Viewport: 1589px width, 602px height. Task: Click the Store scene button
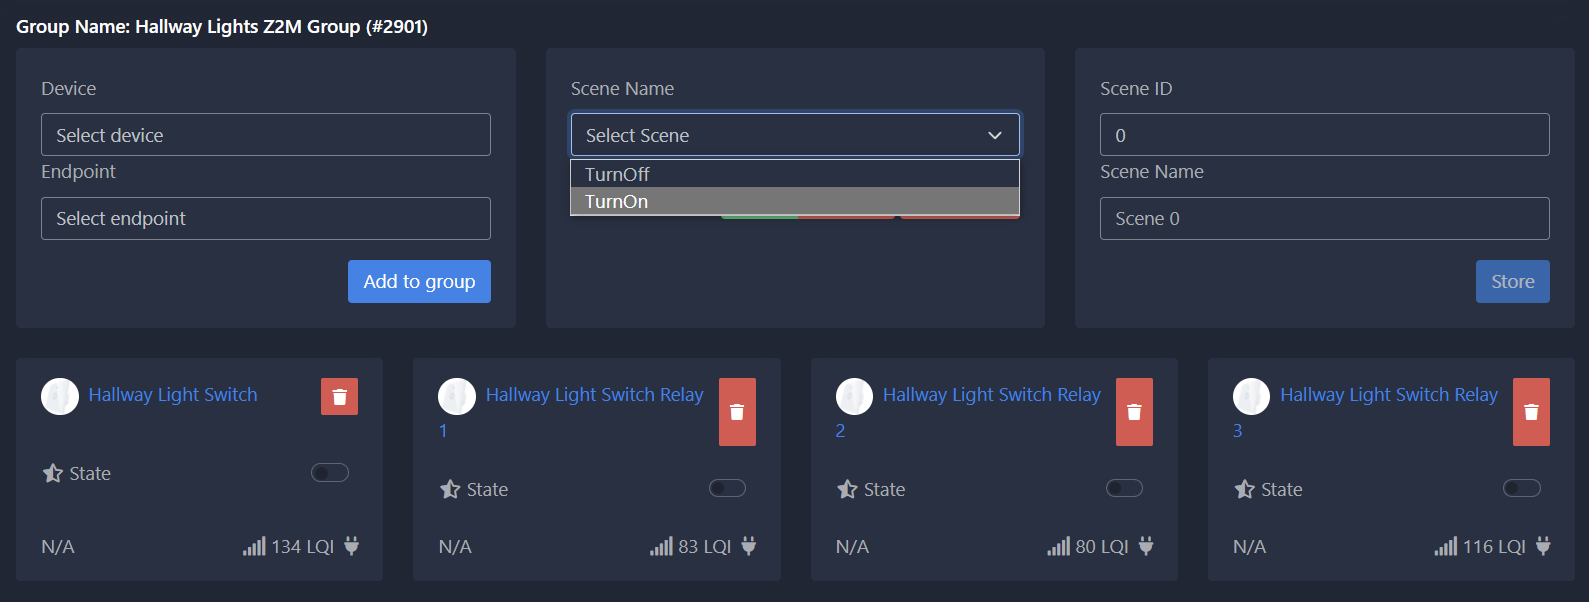pos(1513,281)
